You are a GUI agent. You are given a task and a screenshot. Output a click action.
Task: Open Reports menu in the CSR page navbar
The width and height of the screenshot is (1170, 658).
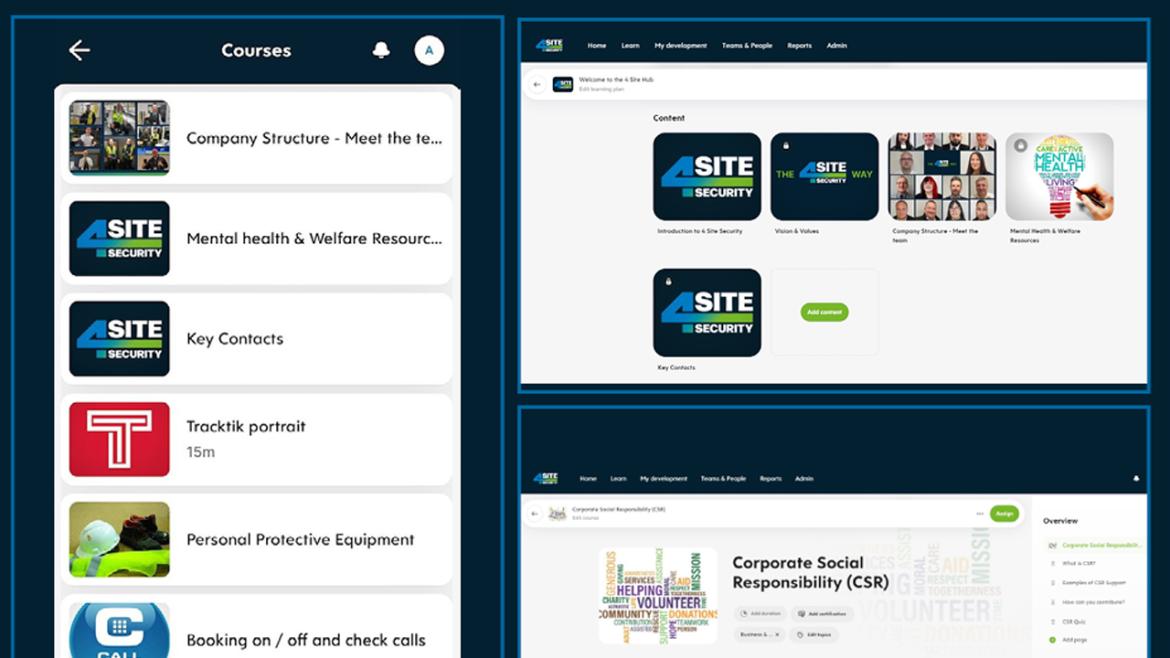770,479
